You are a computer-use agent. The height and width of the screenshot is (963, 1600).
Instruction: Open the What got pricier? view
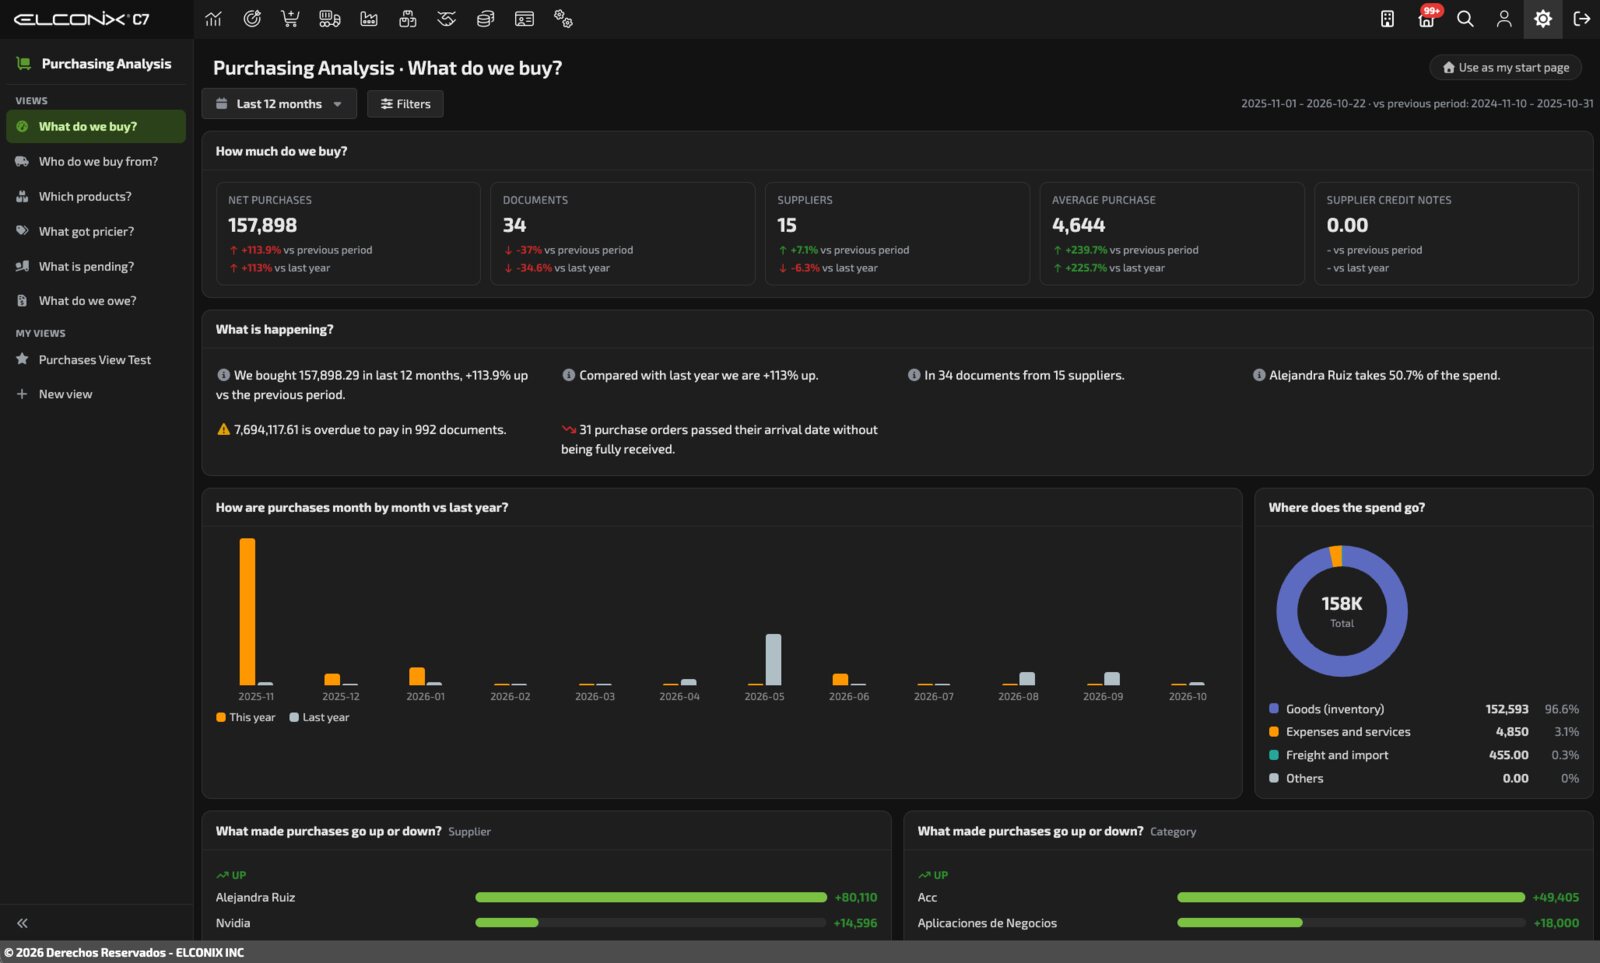click(x=96, y=232)
